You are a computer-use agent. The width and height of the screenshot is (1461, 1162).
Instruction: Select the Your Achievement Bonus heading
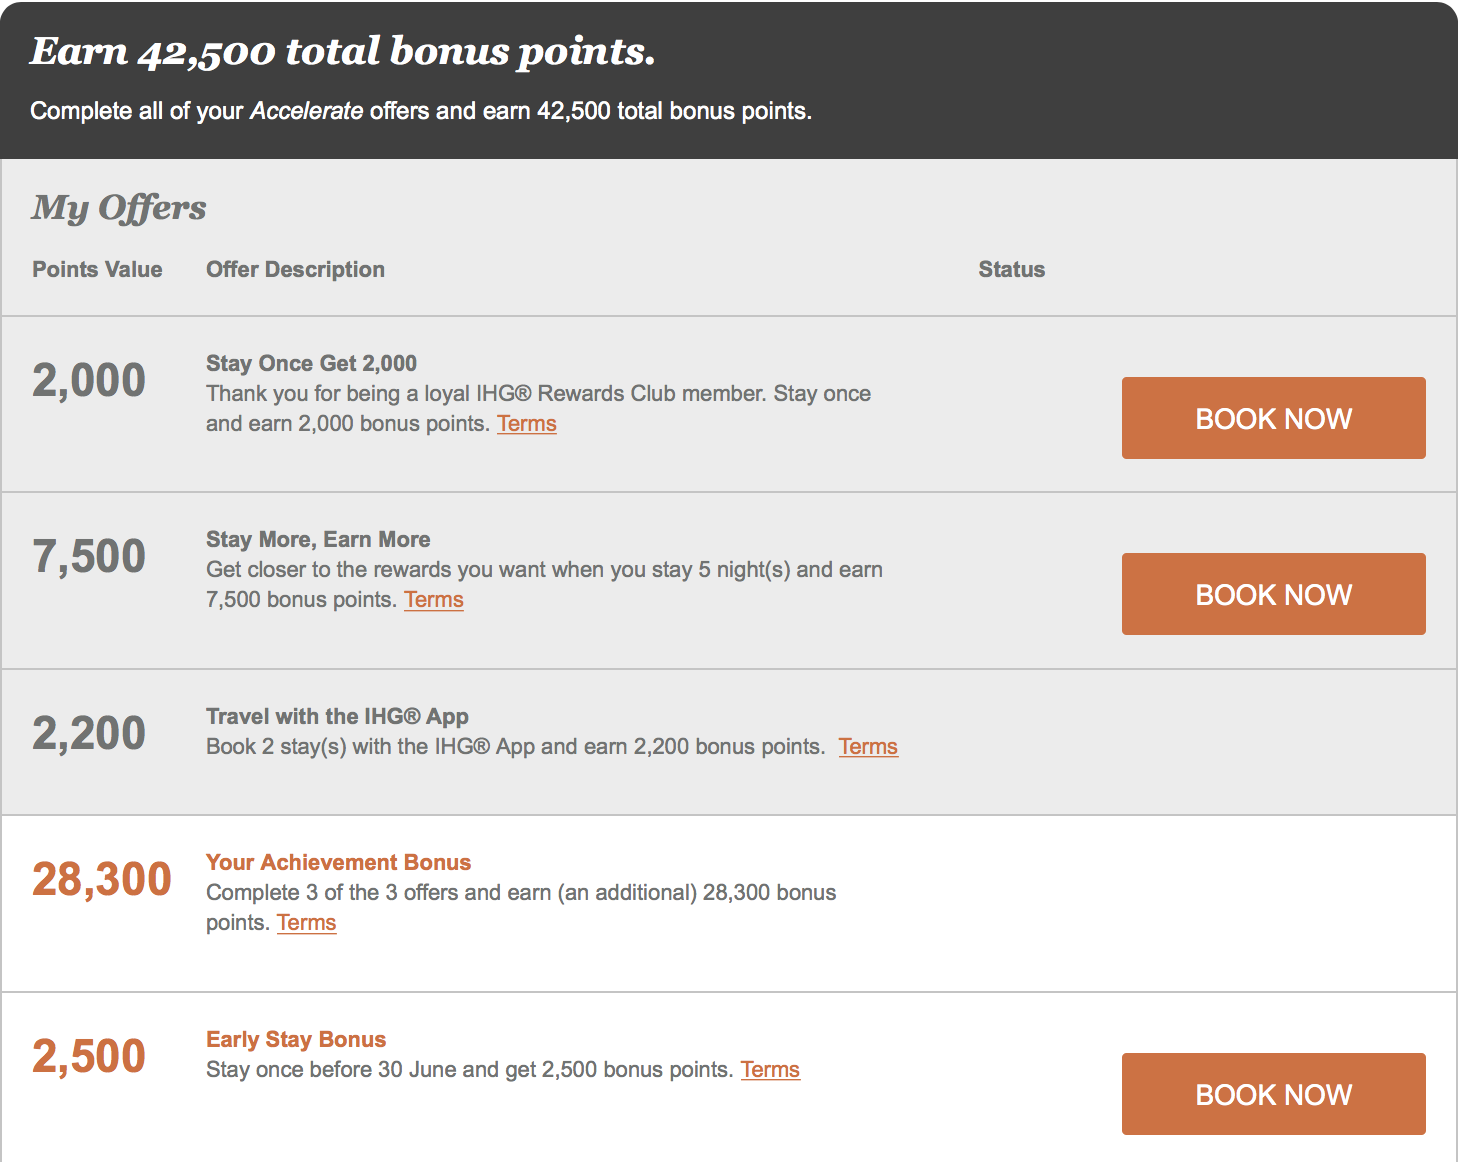click(338, 862)
